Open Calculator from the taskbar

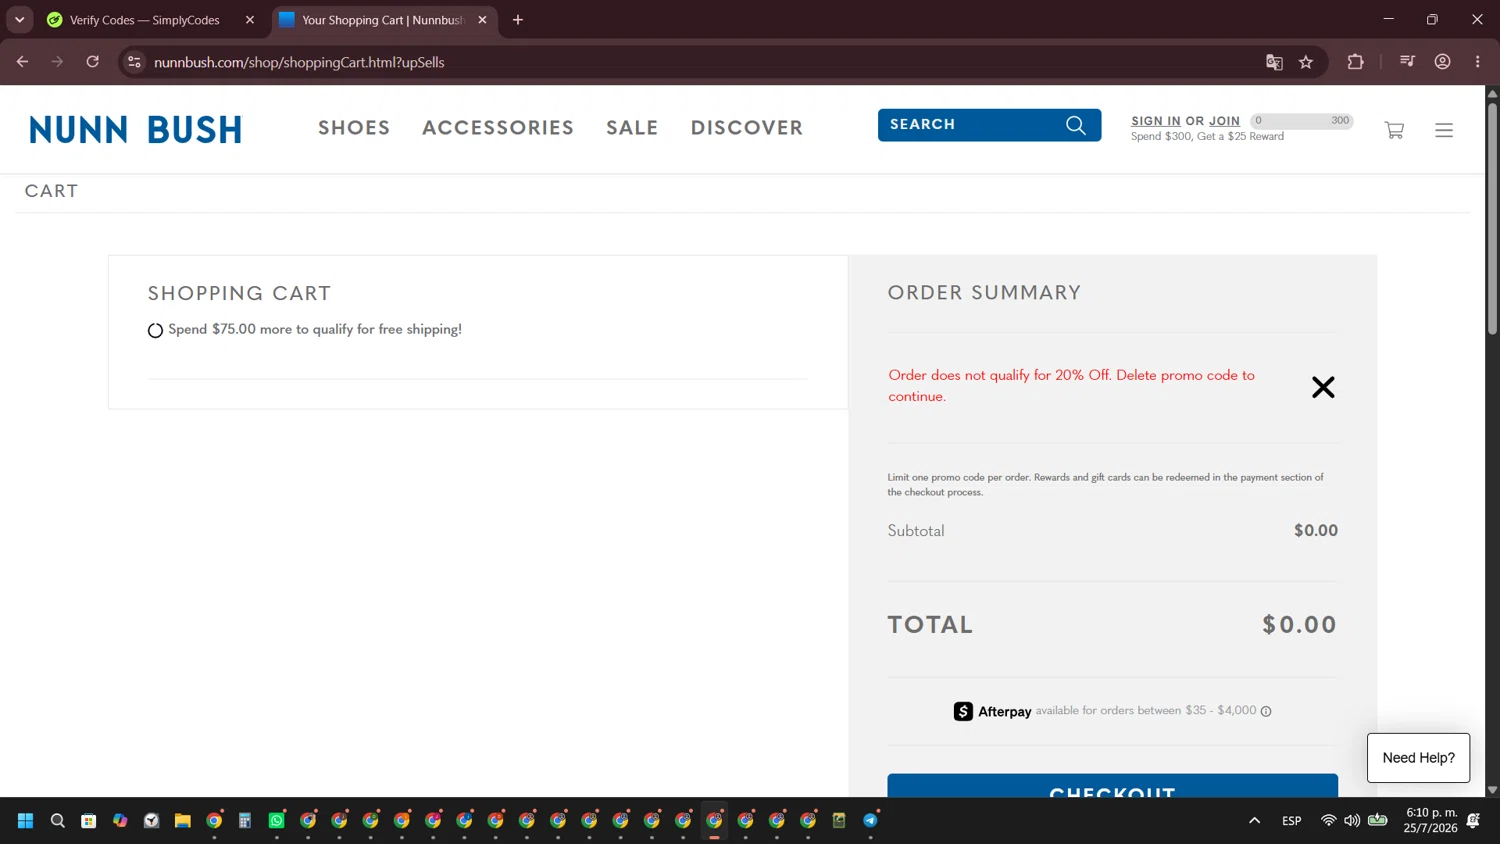point(245,821)
